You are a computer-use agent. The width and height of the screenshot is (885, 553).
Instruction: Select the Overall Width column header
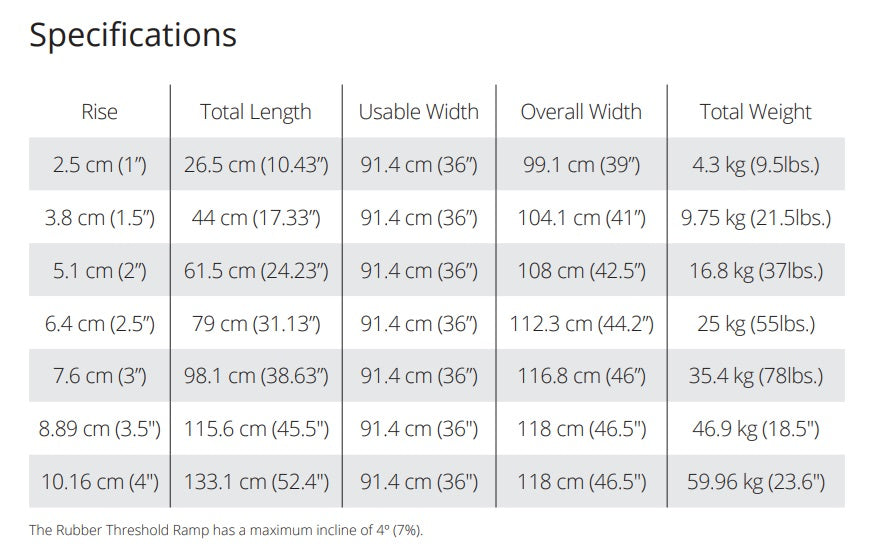point(581,112)
